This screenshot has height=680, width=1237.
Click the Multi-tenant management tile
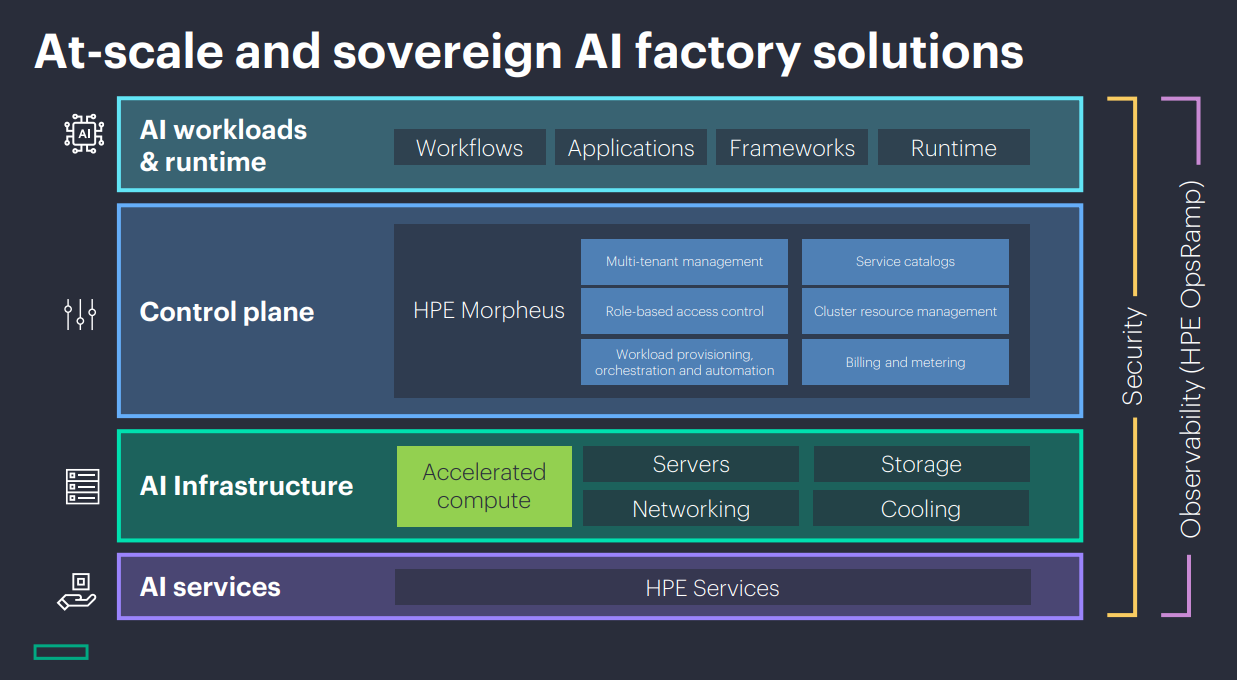coord(684,262)
